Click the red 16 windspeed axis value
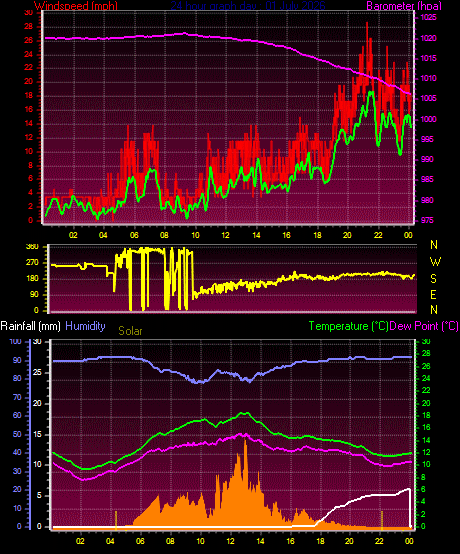The width and height of the screenshot is (460, 554). tap(29, 110)
